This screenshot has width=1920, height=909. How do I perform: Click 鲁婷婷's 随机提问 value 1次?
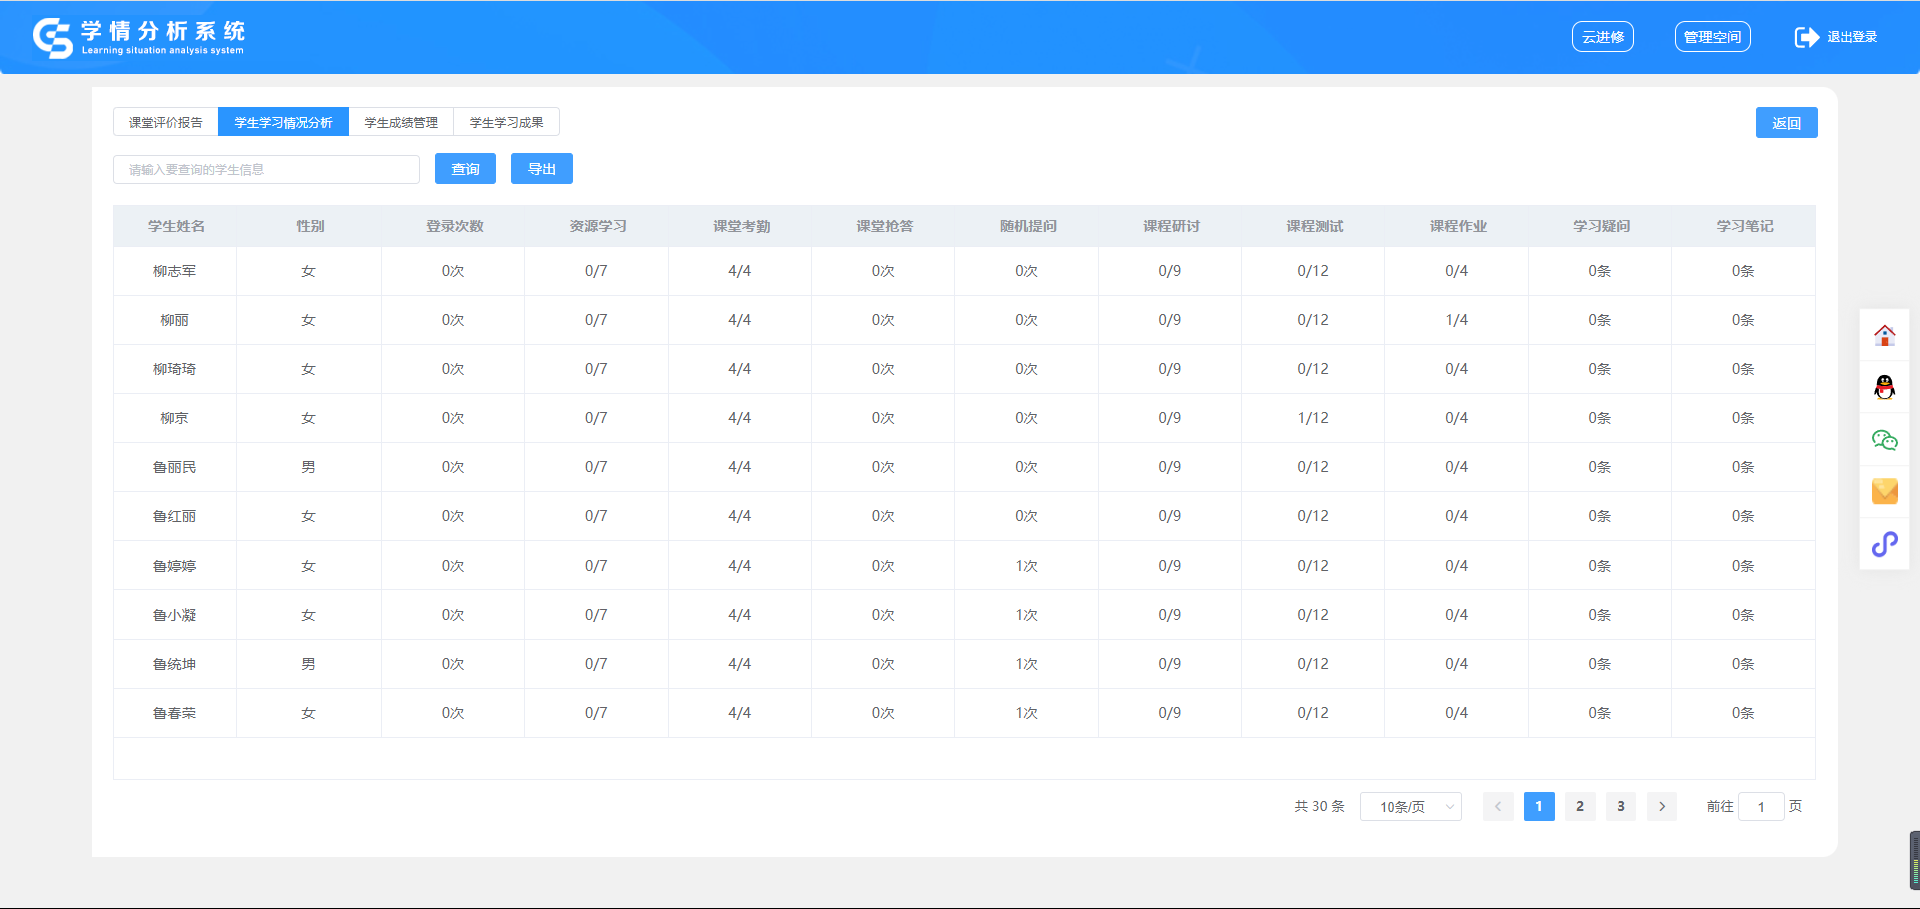1026,566
